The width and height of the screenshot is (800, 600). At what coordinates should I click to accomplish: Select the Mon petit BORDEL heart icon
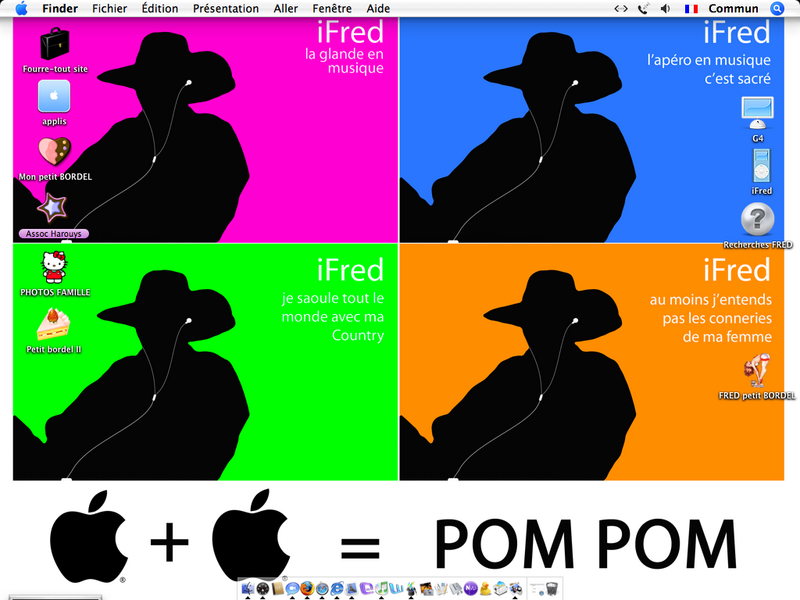tap(55, 151)
